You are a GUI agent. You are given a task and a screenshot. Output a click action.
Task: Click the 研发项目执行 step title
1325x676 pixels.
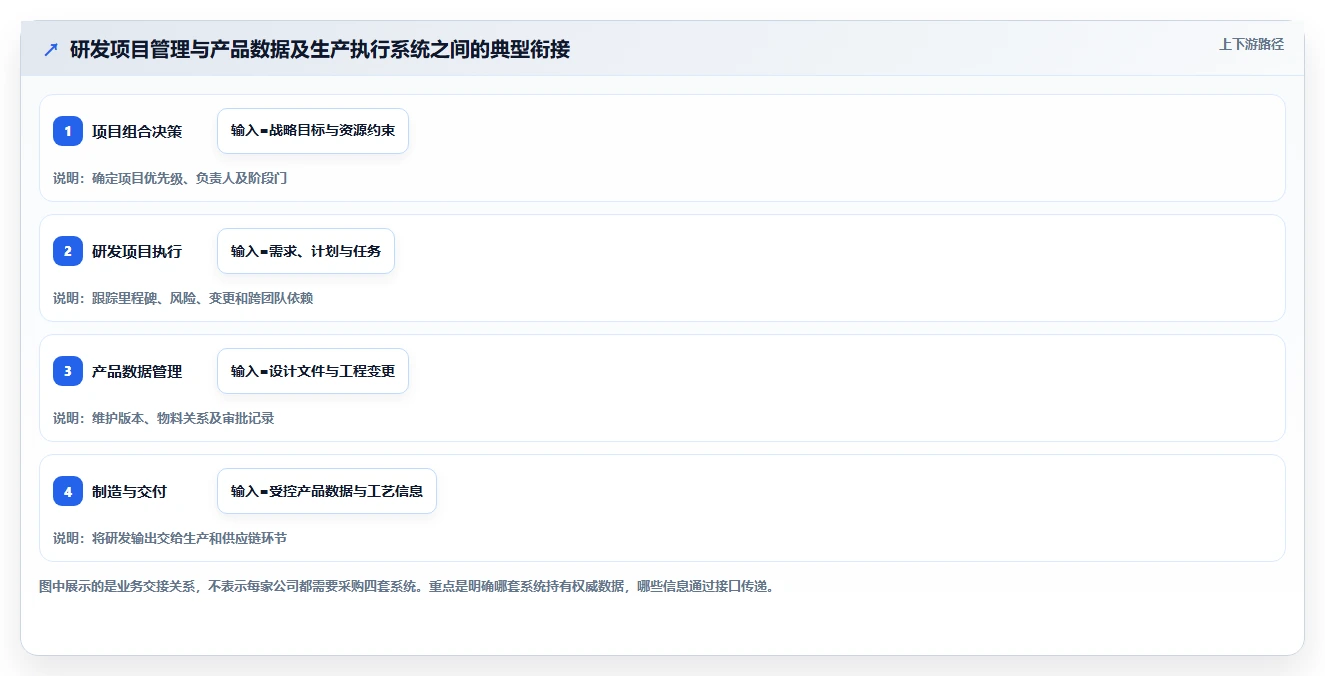(x=137, y=251)
